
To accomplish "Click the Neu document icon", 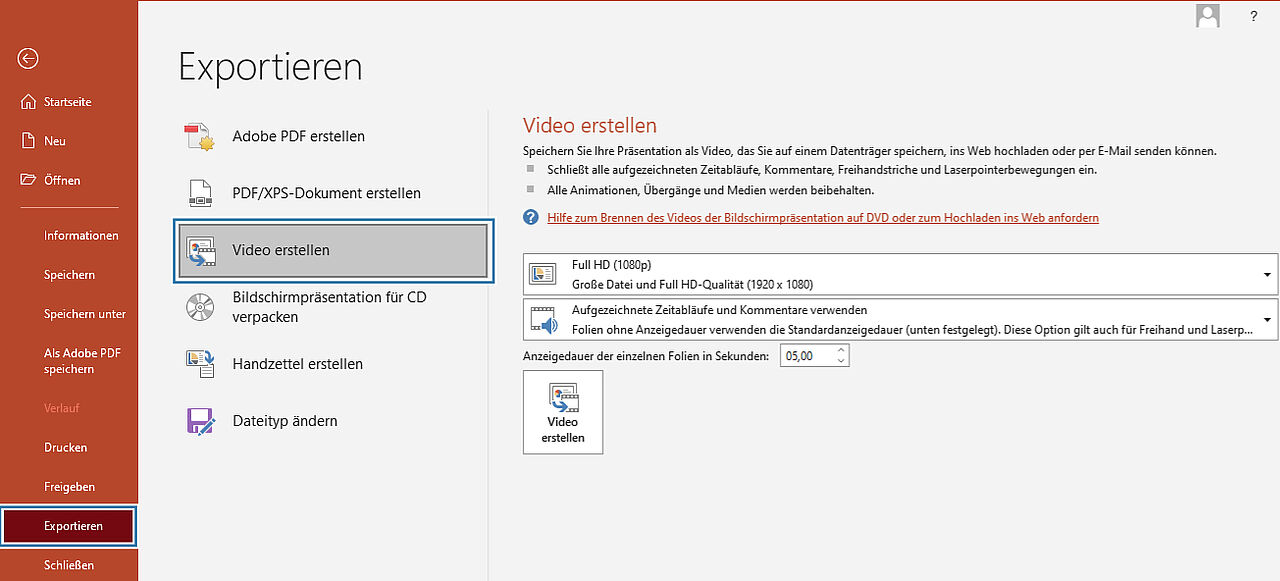I will tap(28, 141).
